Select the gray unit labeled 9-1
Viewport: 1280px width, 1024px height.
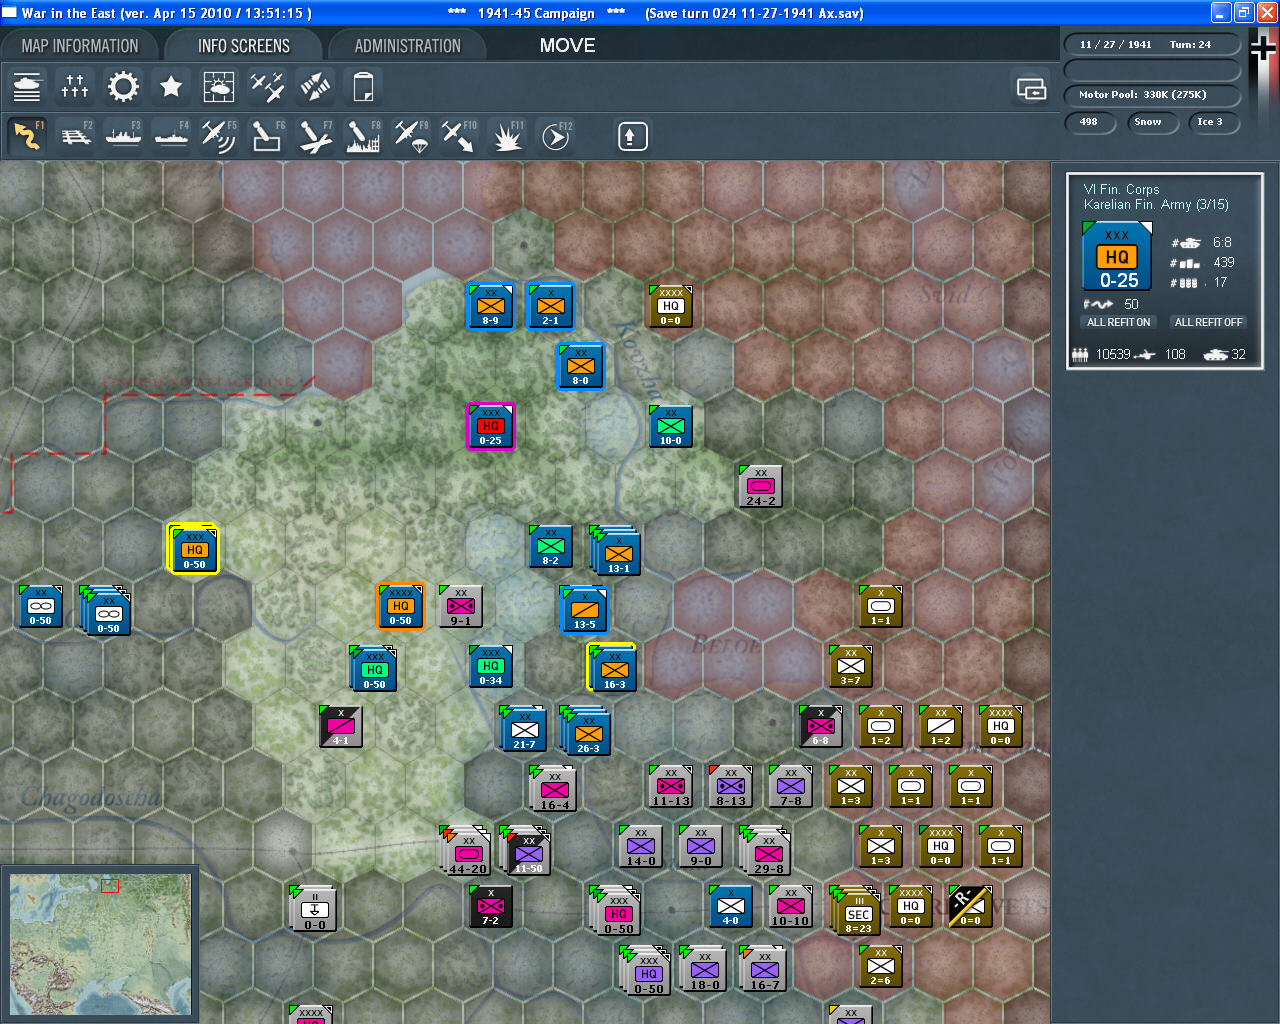[x=461, y=606]
